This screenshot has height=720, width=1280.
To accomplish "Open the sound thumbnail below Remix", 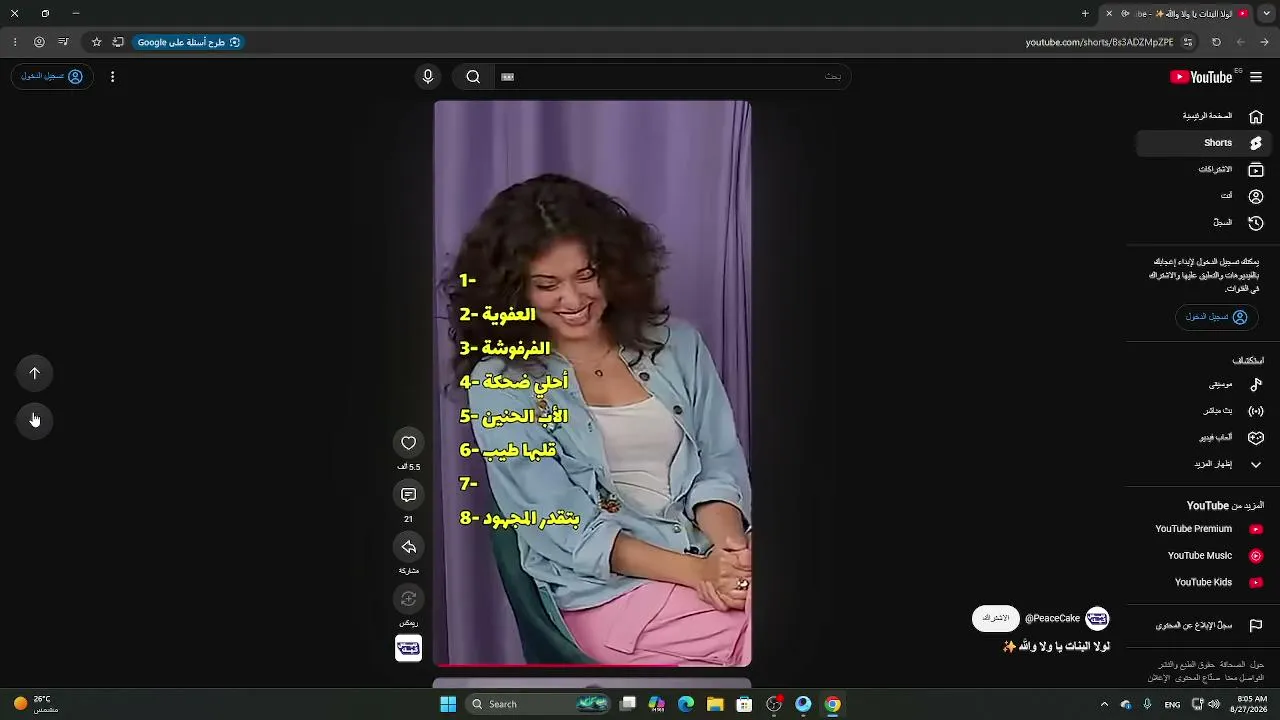I will click(408, 648).
